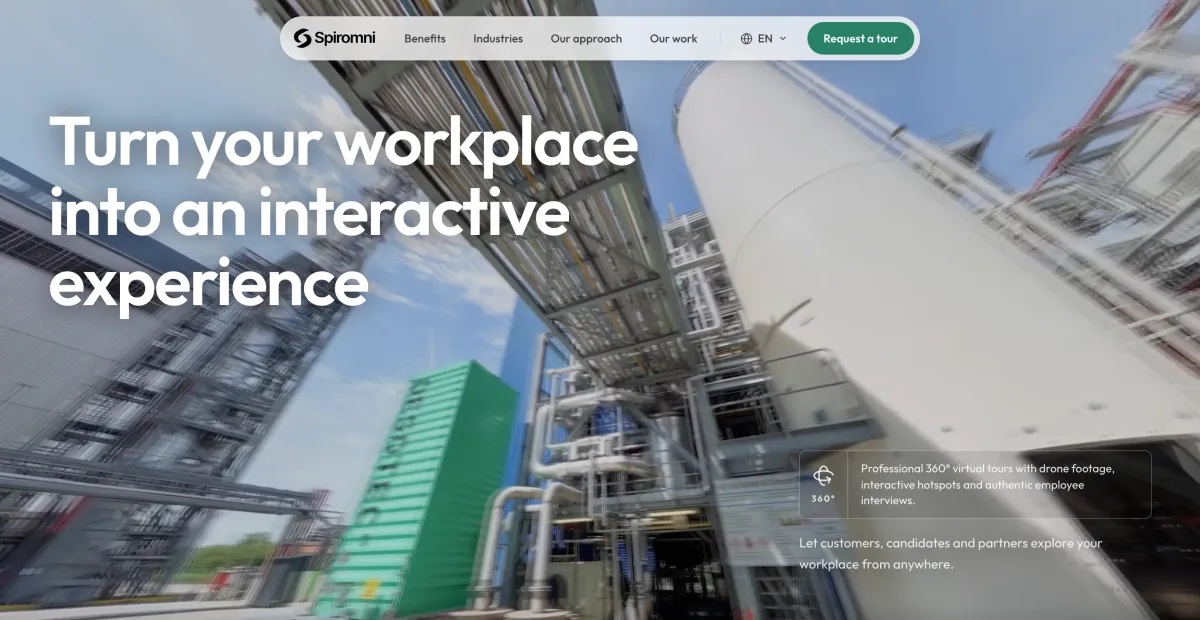Click the Request a tour button

[860, 39]
